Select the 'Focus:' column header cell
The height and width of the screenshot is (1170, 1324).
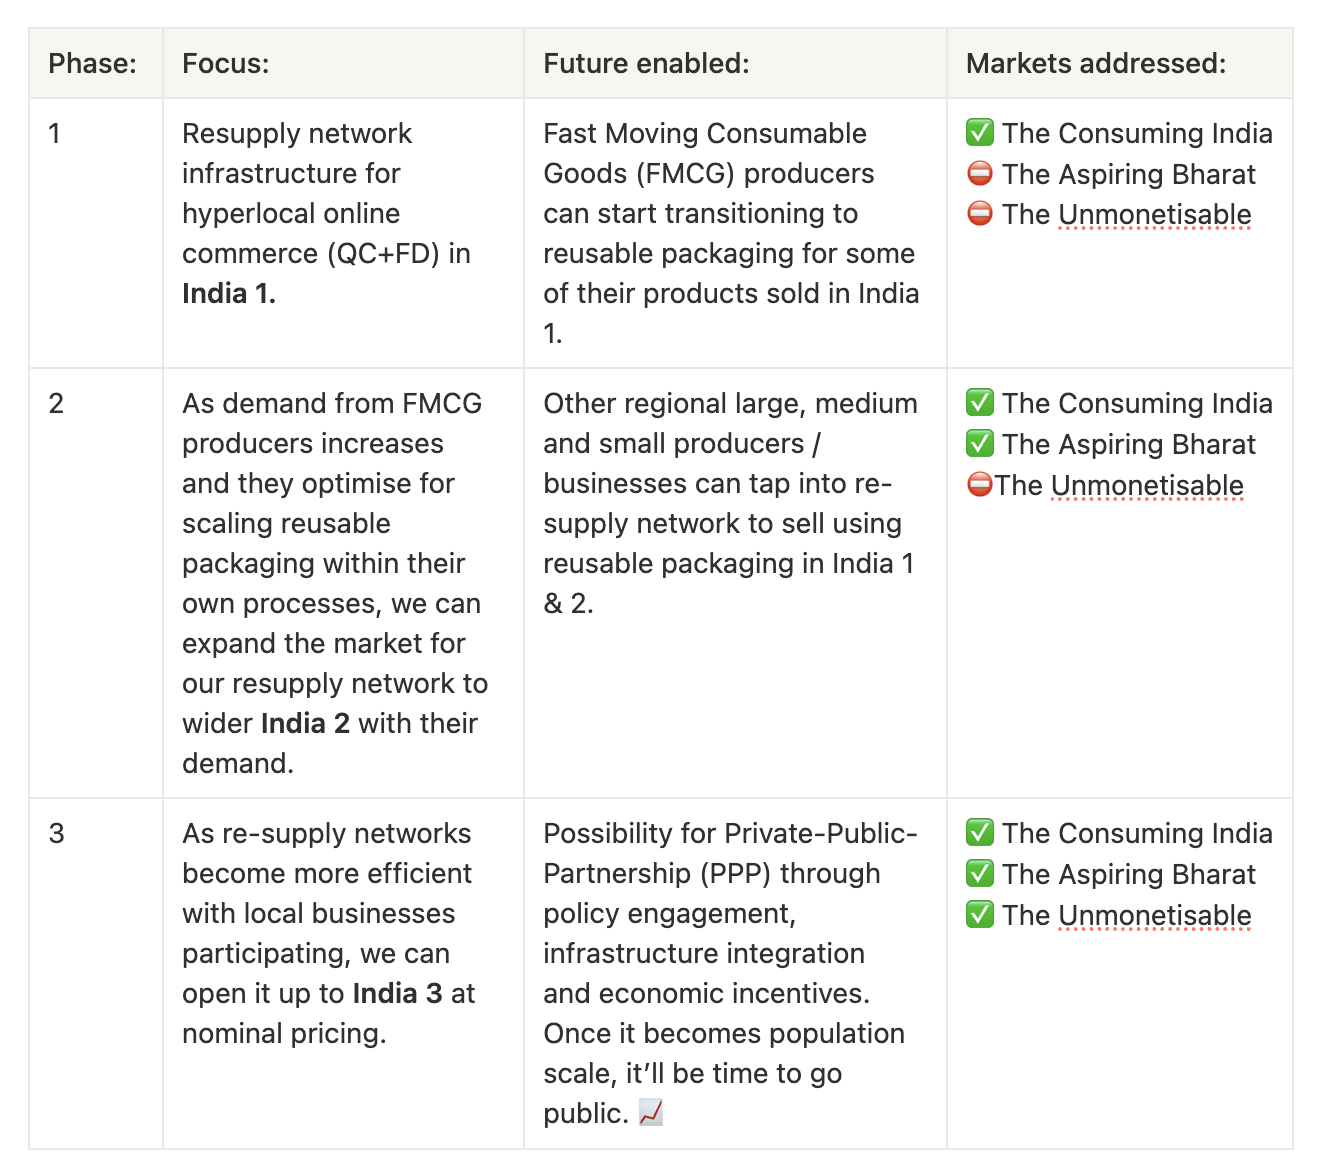(343, 63)
